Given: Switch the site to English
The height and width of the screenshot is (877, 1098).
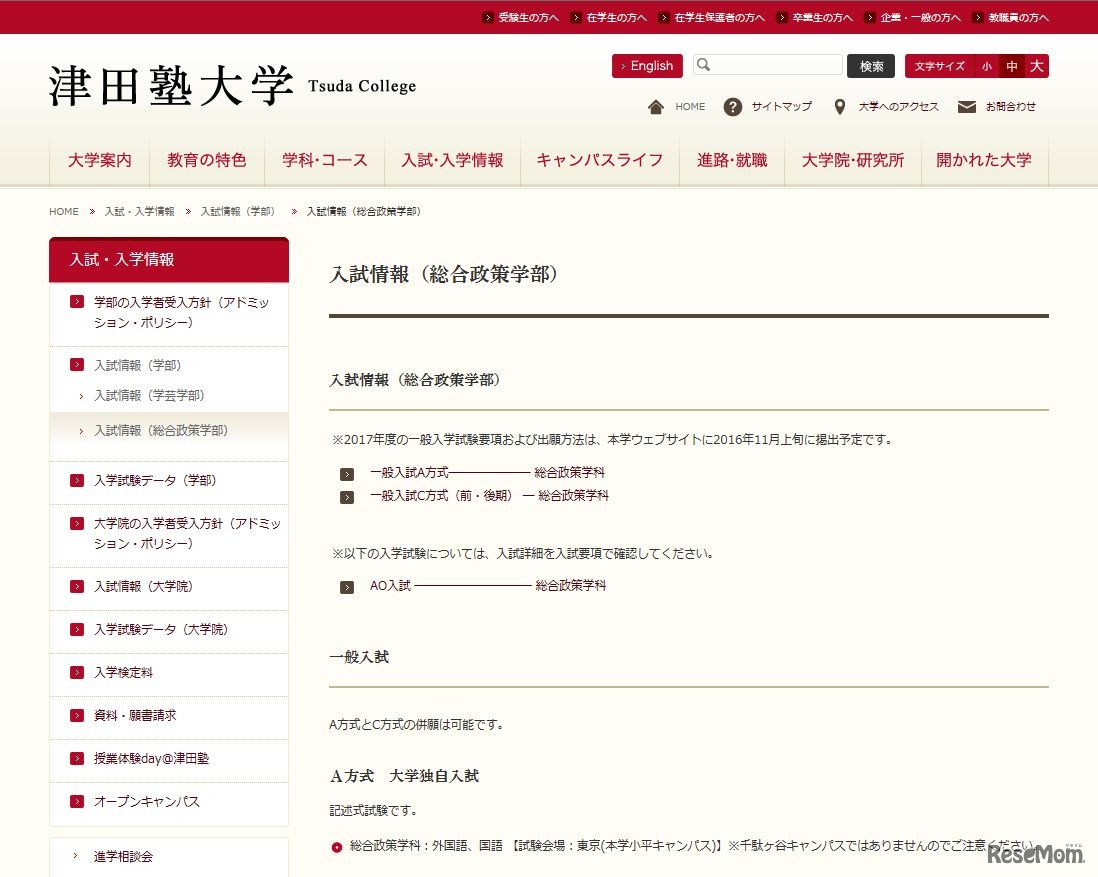Looking at the screenshot, I should 647,65.
